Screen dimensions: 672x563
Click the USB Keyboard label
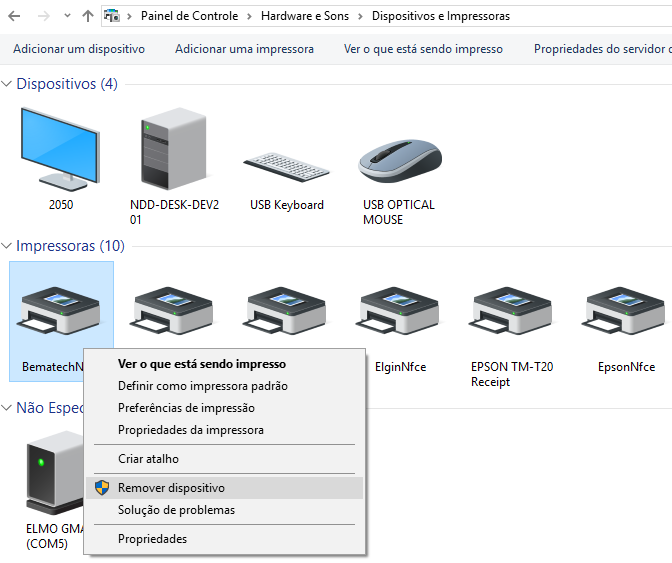[287, 205]
